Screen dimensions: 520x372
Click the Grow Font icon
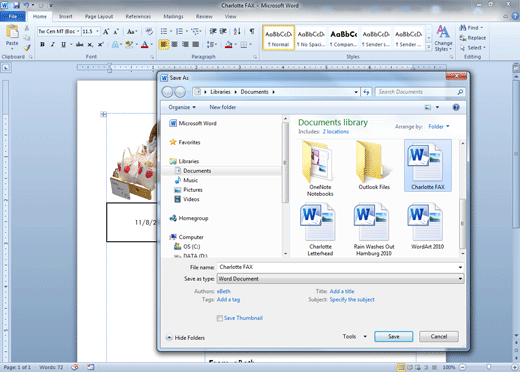click(106, 32)
